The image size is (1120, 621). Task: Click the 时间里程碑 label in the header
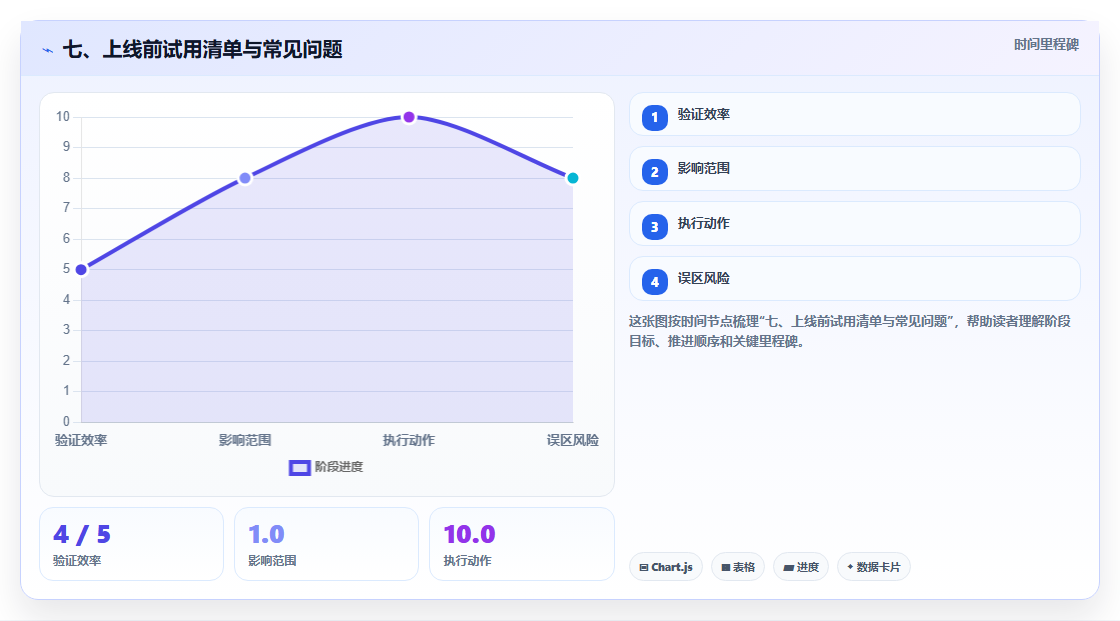[1046, 44]
